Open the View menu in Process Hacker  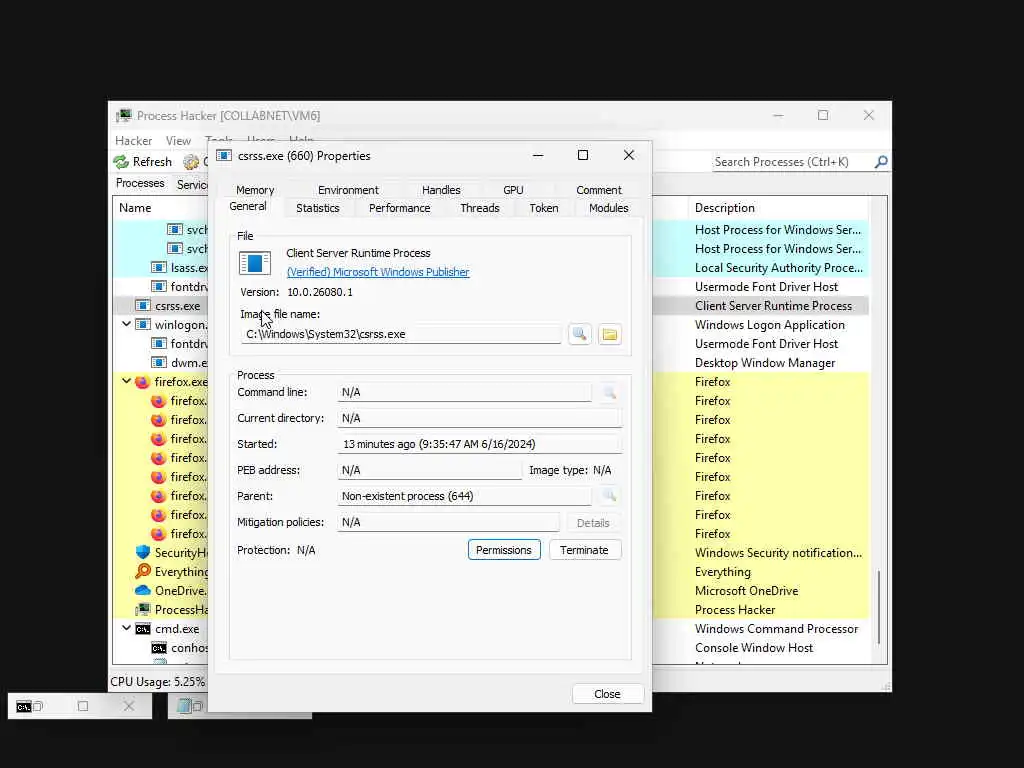[x=178, y=140]
